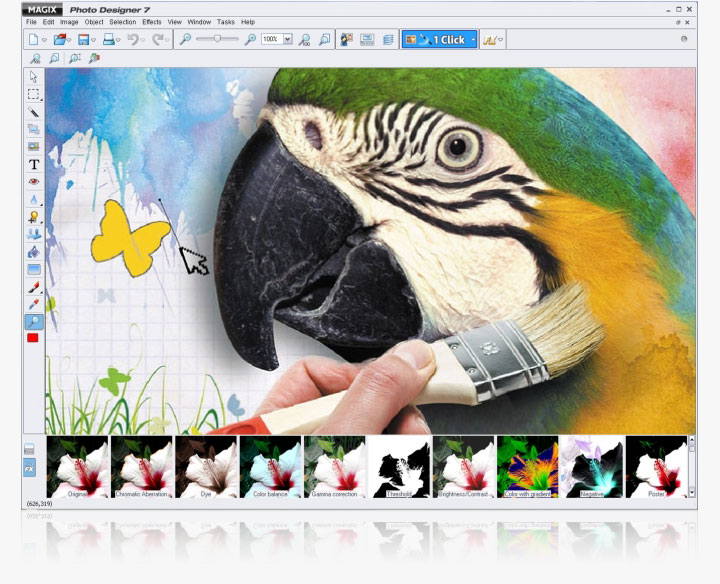Toggle the FX effects preview panel
720x584 pixels.
tap(29, 469)
